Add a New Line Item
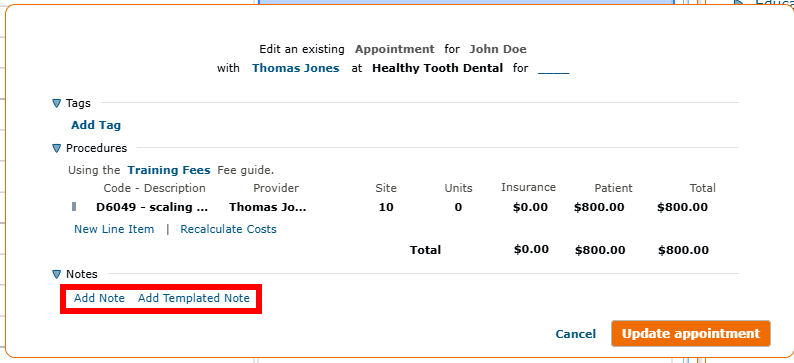This screenshot has width=794, height=363. pyautogui.click(x=114, y=229)
